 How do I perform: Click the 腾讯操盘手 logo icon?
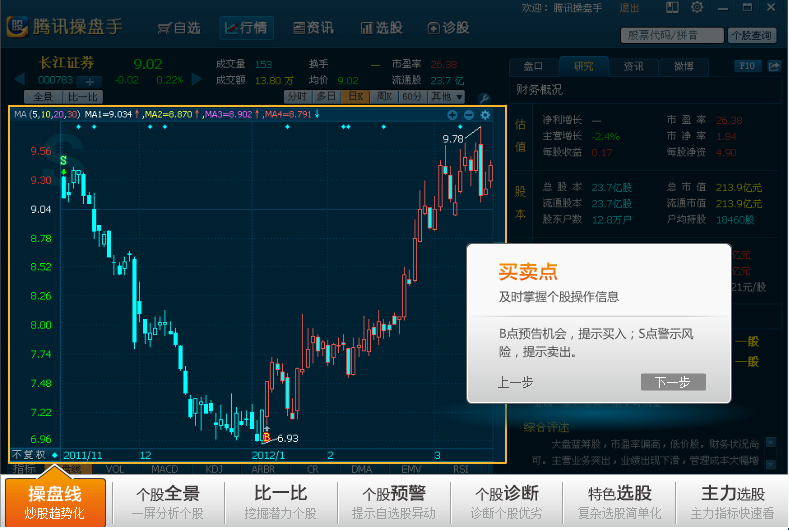click(x=17, y=27)
